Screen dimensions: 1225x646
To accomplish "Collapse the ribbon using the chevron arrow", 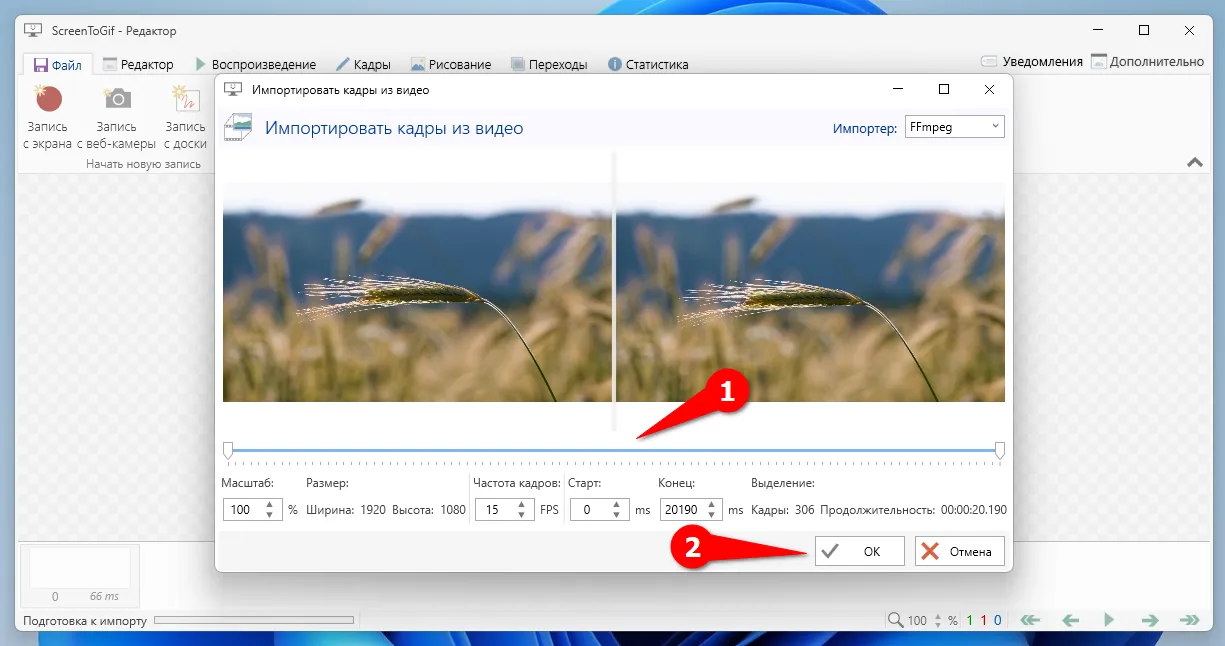I will click(1193, 161).
